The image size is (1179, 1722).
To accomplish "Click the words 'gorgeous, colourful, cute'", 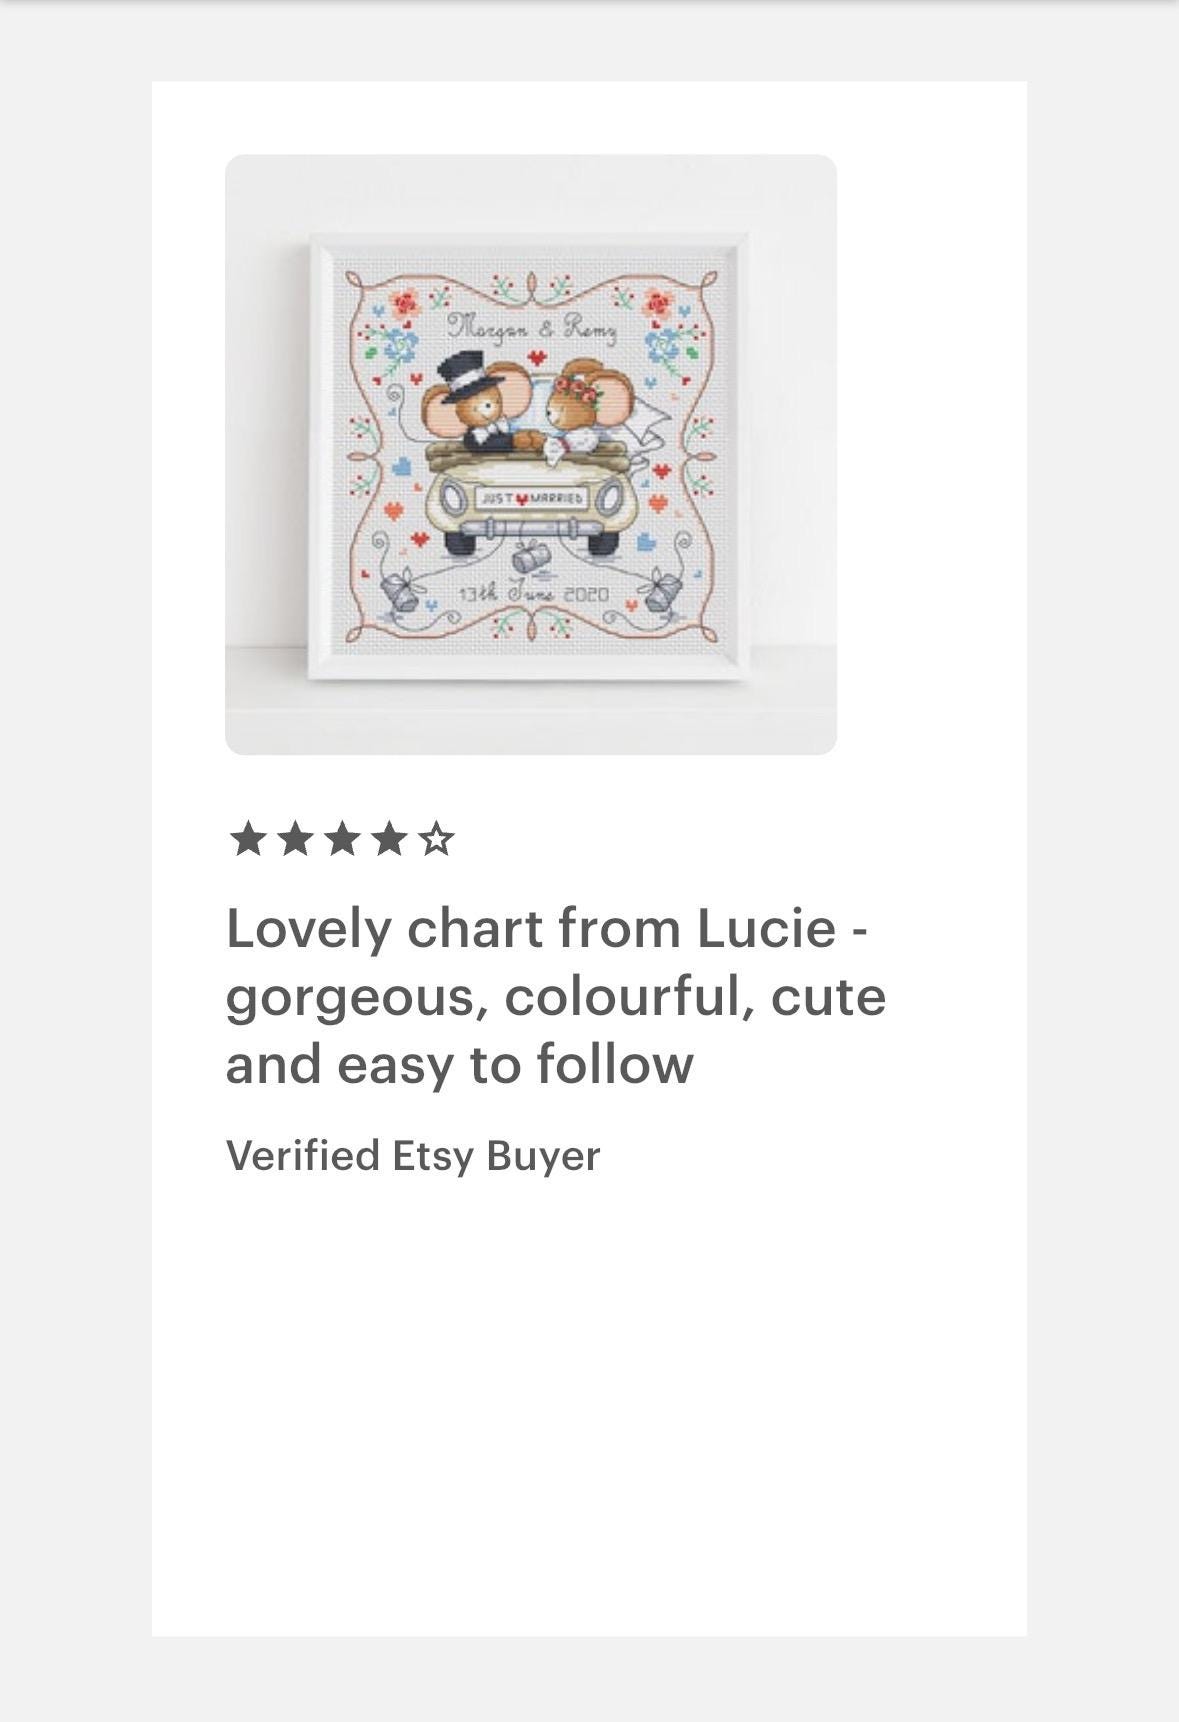I will pyautogui.click(x=556, y=997).
